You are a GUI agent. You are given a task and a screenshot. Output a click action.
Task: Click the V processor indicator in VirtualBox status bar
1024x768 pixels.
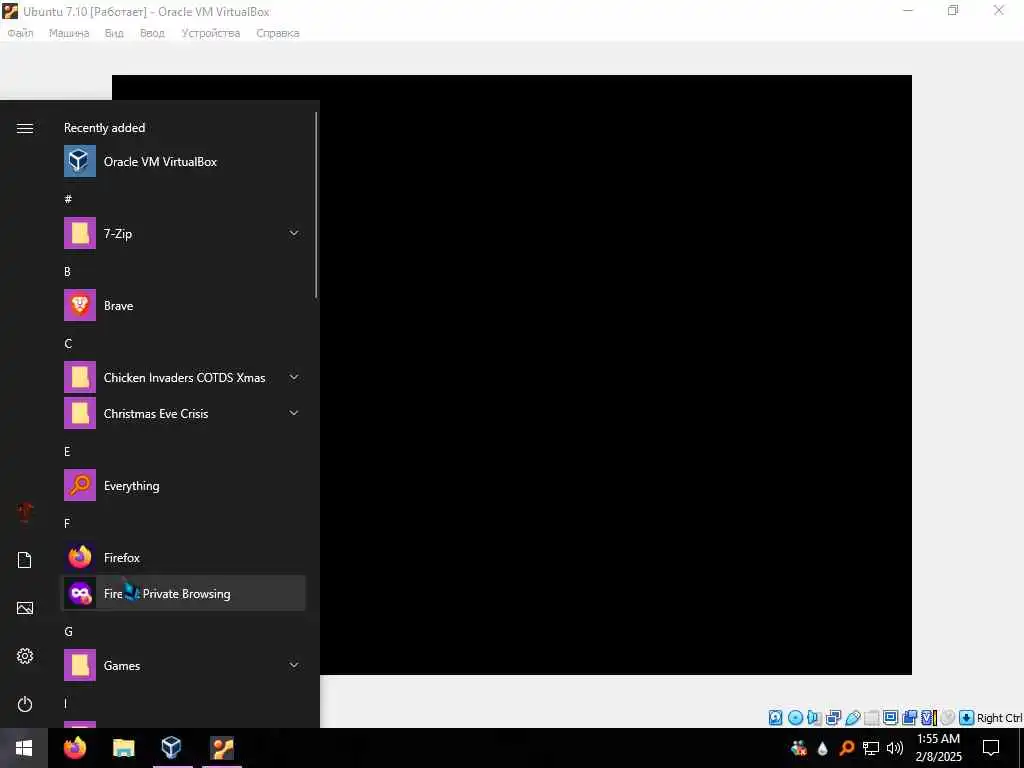(x=928, y=718)
